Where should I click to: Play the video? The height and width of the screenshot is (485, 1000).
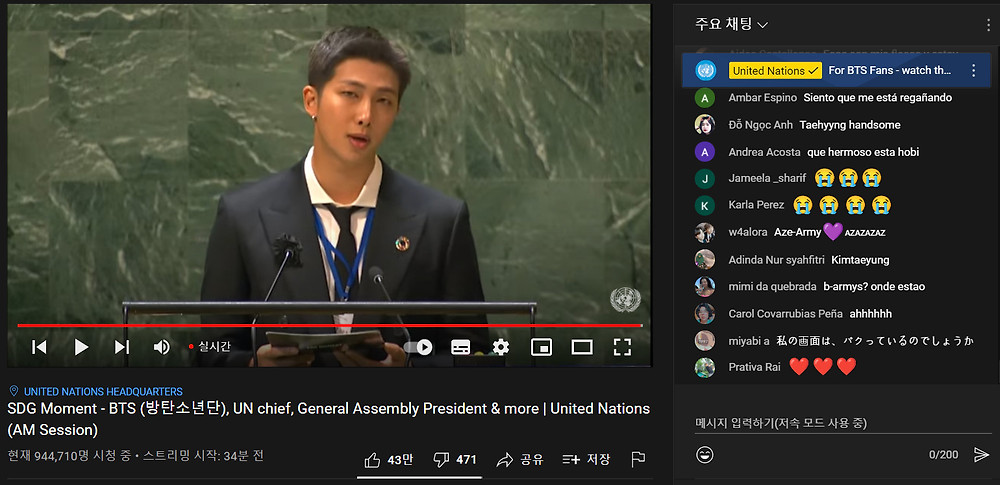pyautogui.click(x=81, y=347)
